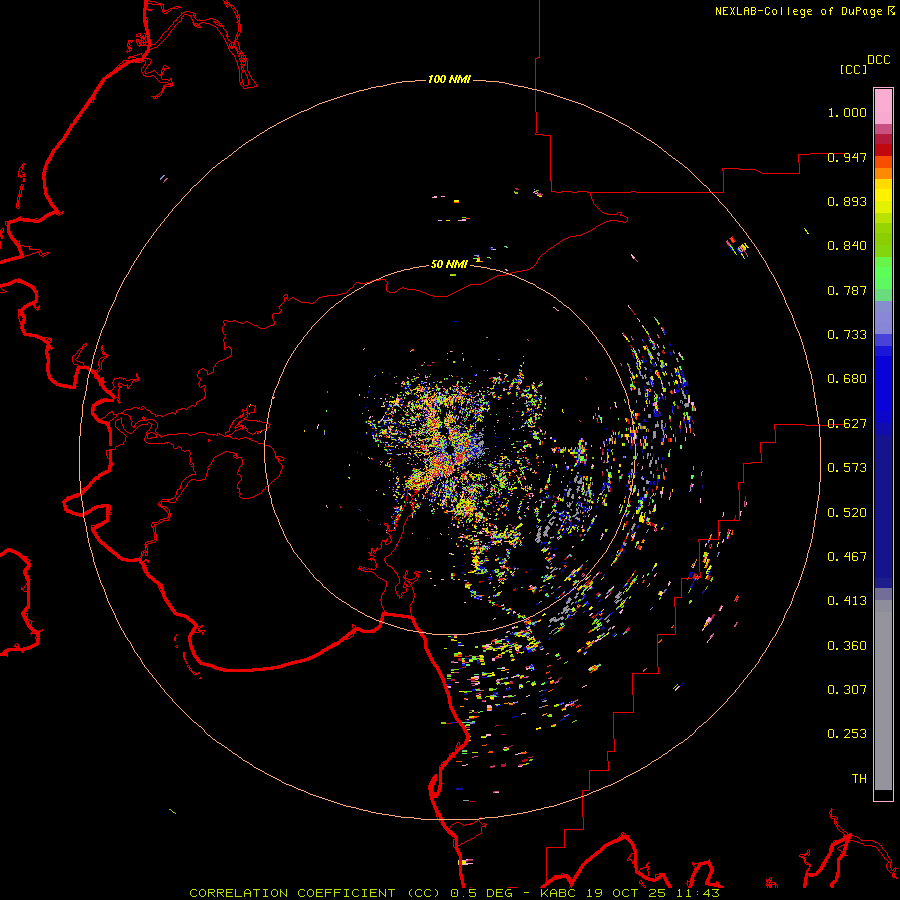Click the 0.307 color scale value
900x900 pixels.
pyautogui.click(x=847, y=690)
